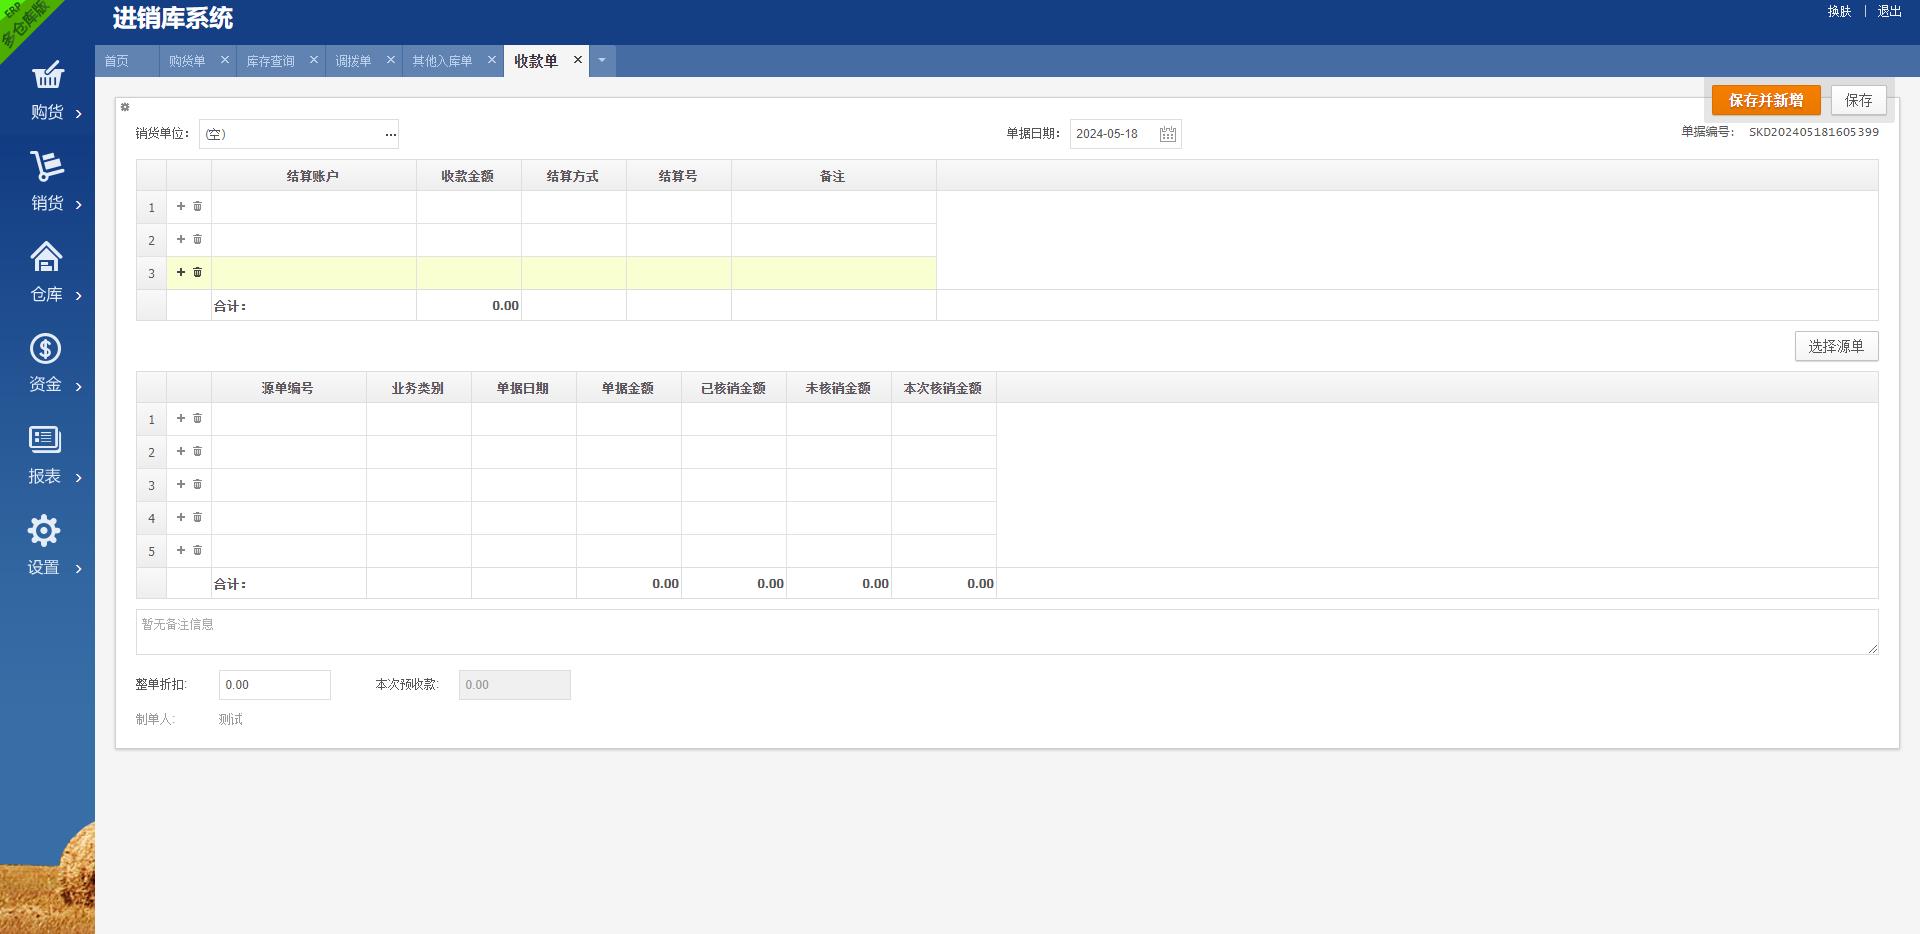Click the small gear icon above 销货单位
This screenshot has width=1920, height=934.
click(x=125, y=107)
